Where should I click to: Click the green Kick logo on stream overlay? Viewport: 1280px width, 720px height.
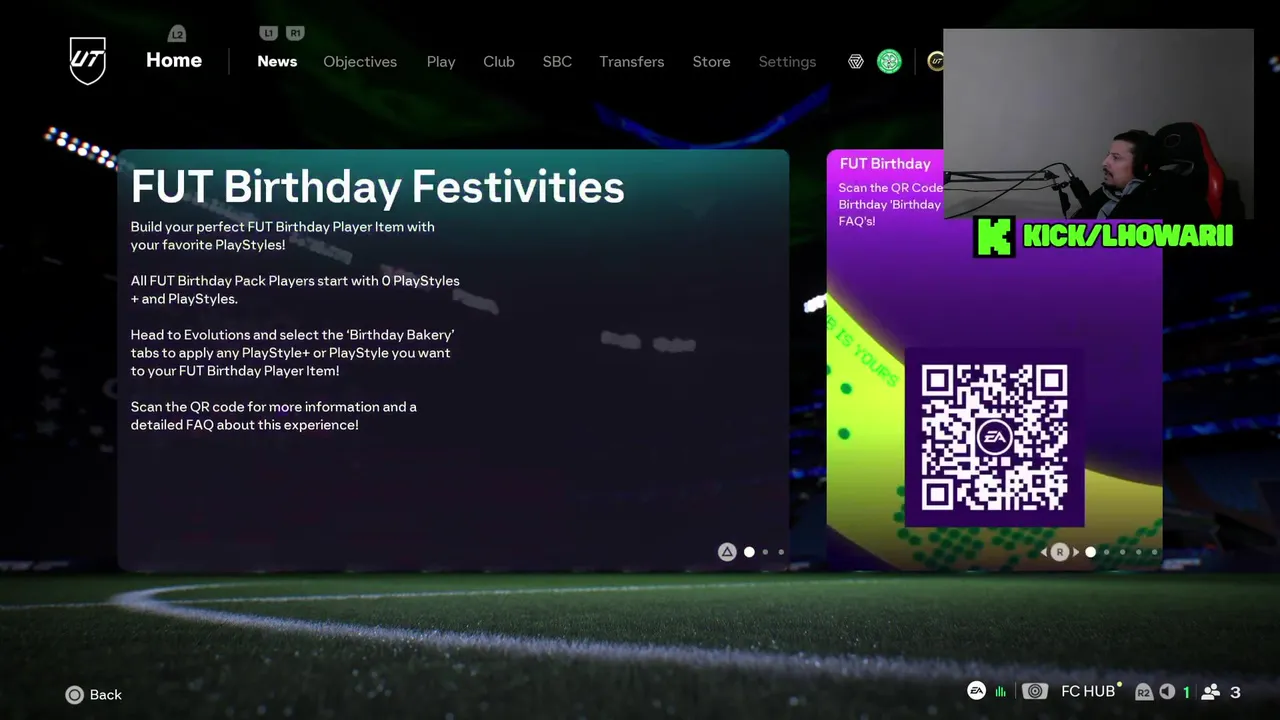(994, 237)
